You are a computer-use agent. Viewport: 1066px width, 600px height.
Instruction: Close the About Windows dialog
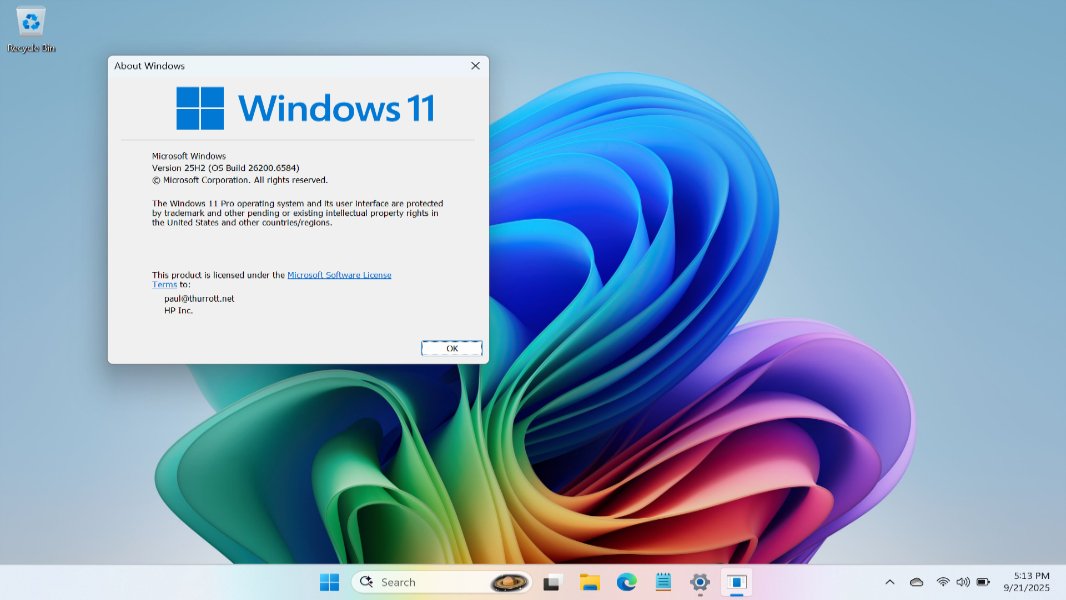pyautogui.click(x=475, y=65)
